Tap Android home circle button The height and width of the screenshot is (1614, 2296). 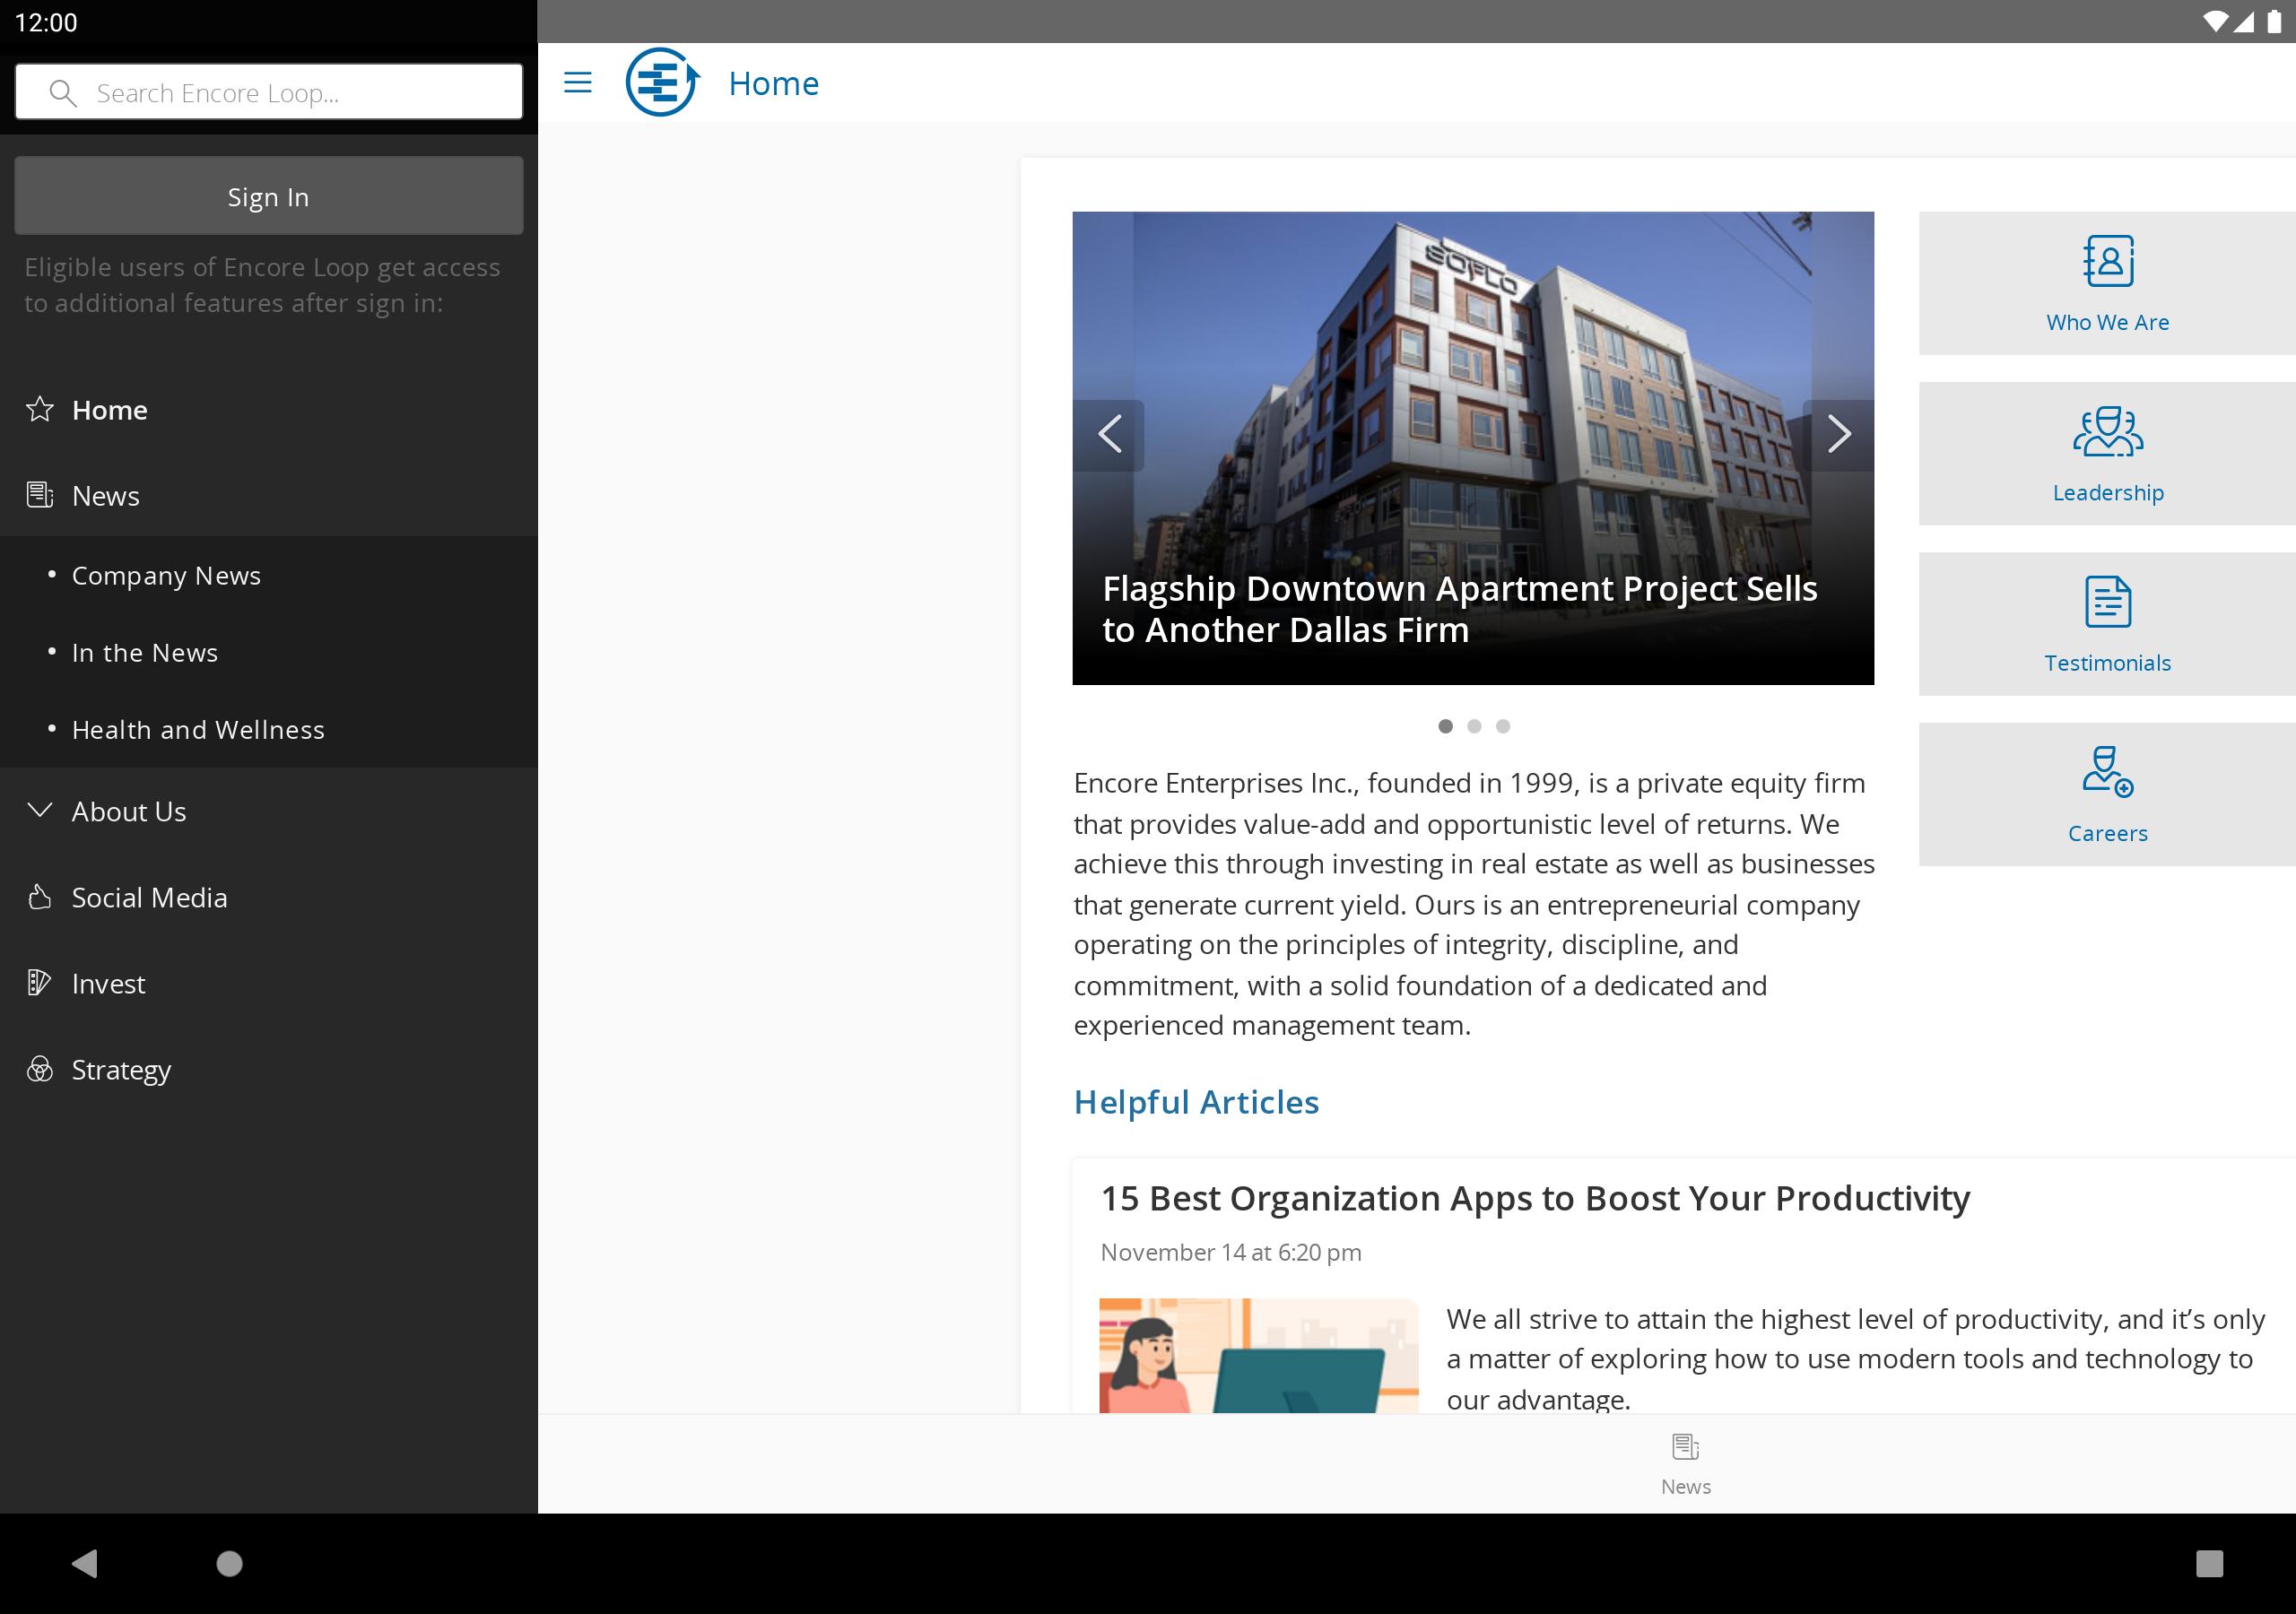pyautogui.click(x=230, y=1563)
